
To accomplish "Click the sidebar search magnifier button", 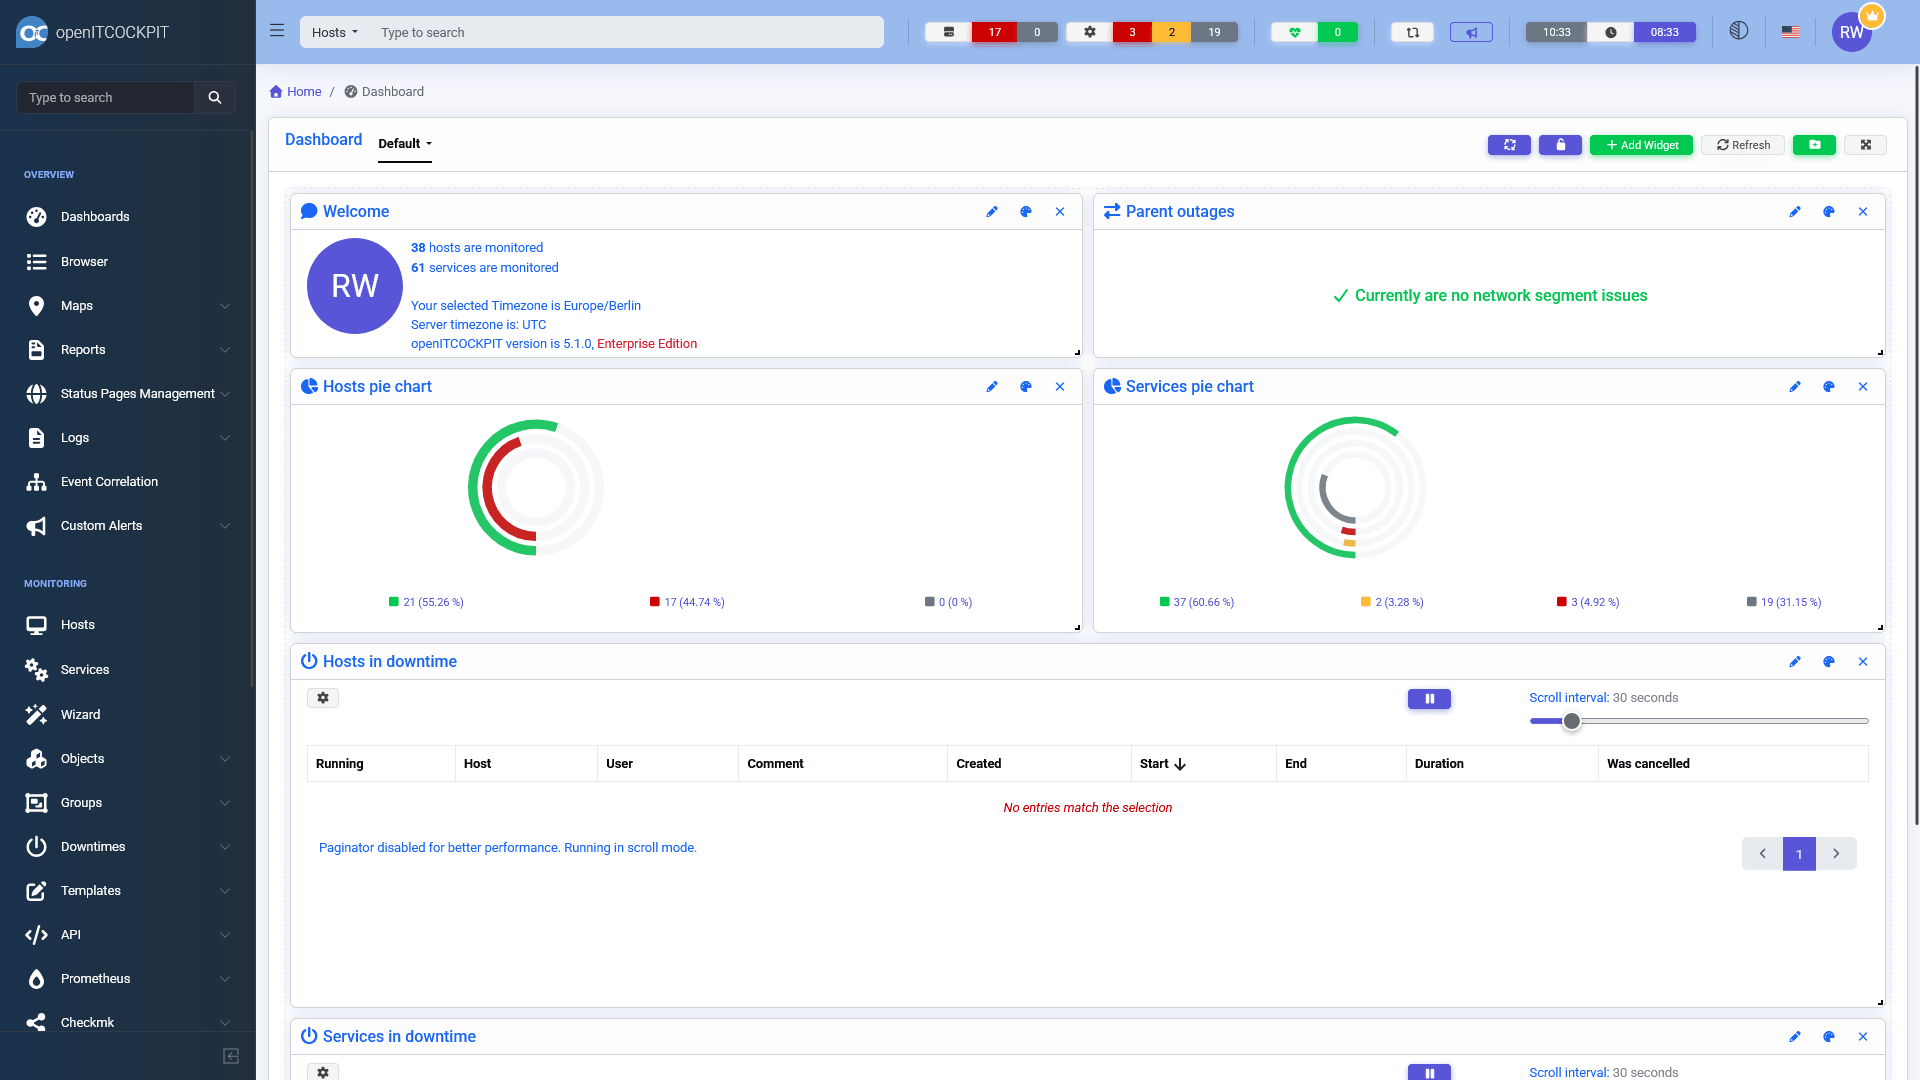I will click(x=214, y=97).
